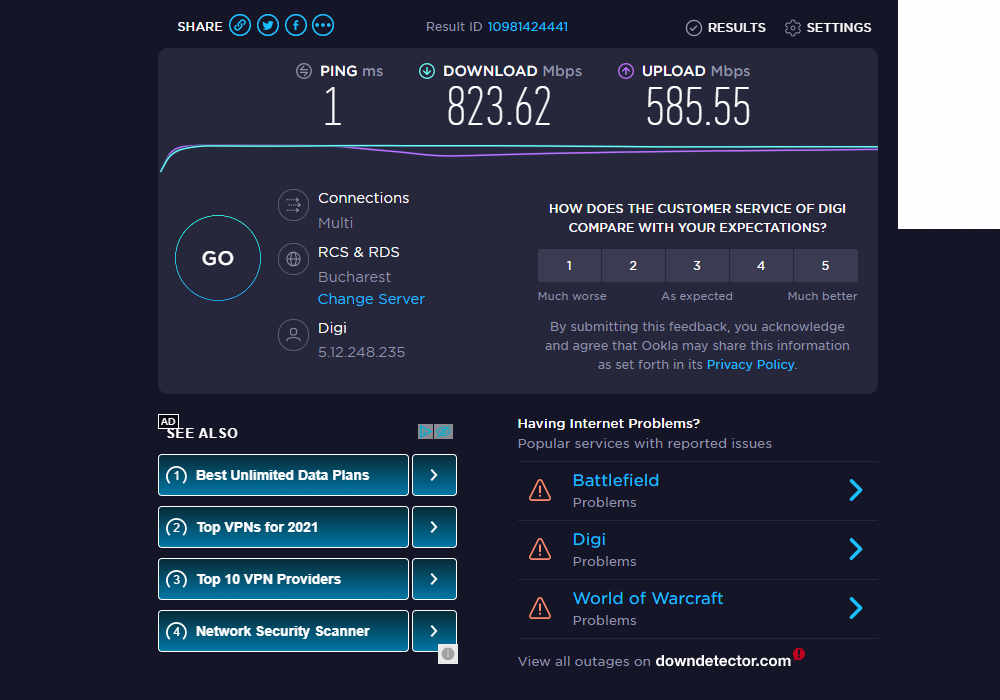Click warning icon beside Digi problems
This screenshot has width=1000, height=700.
coord(540,549)
